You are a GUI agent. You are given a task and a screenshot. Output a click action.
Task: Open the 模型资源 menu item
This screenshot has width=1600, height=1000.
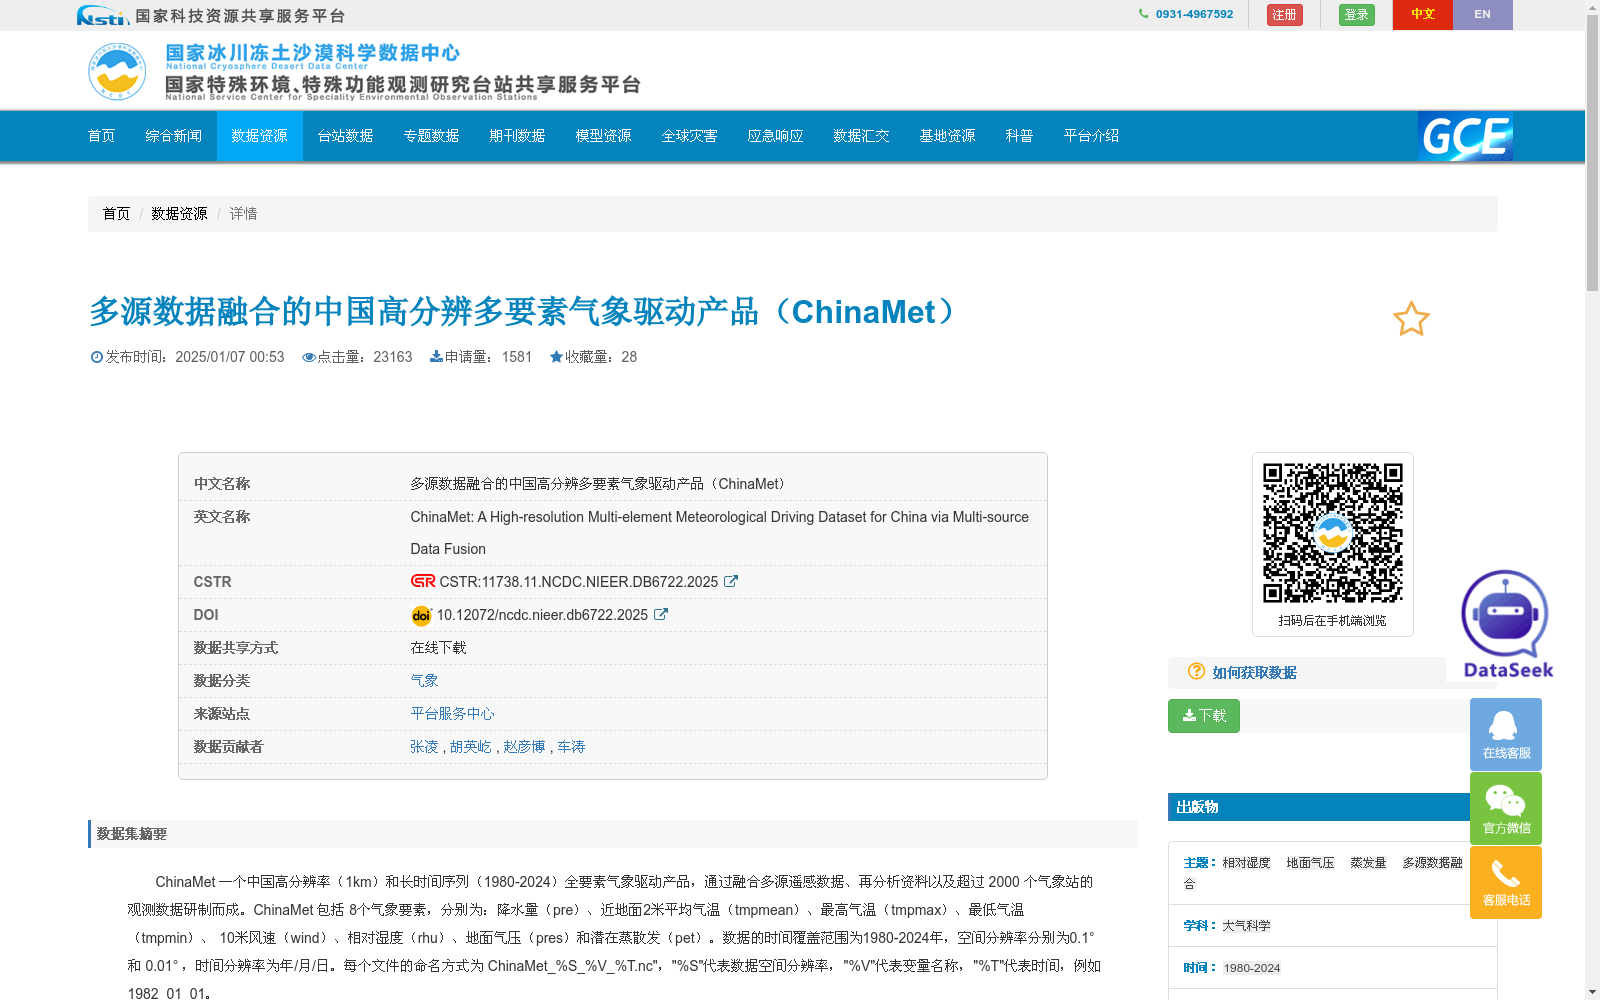(x=604, y=136)
